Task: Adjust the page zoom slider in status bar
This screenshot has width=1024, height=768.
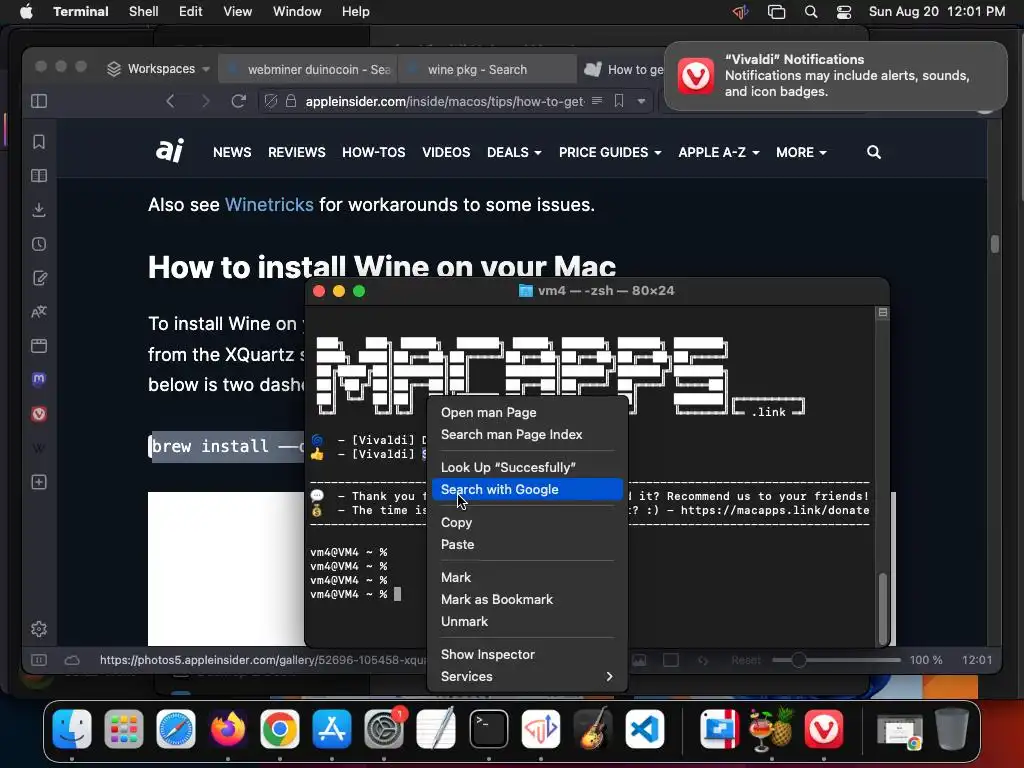Action: tap(836, 660)
